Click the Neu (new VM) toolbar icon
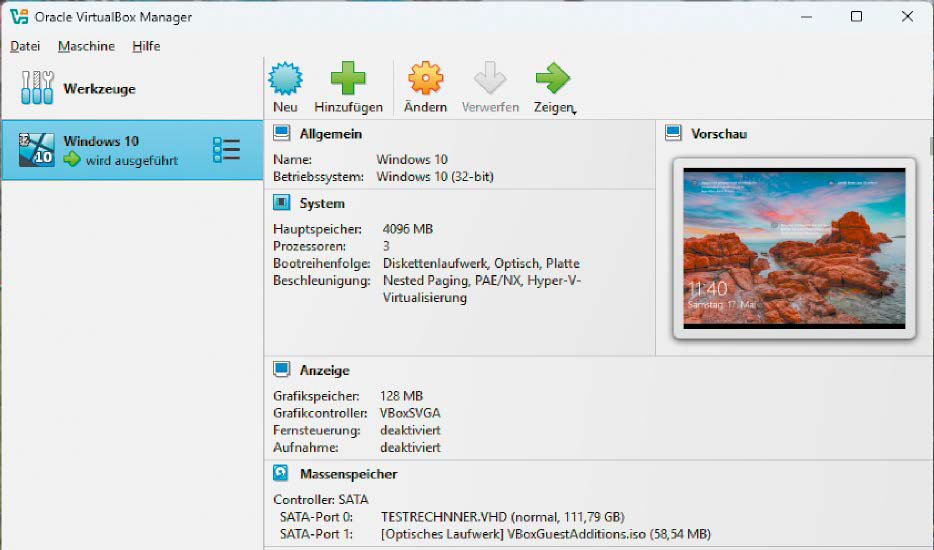The width and height of the screenshot is (934, 550). coord(285,78)
